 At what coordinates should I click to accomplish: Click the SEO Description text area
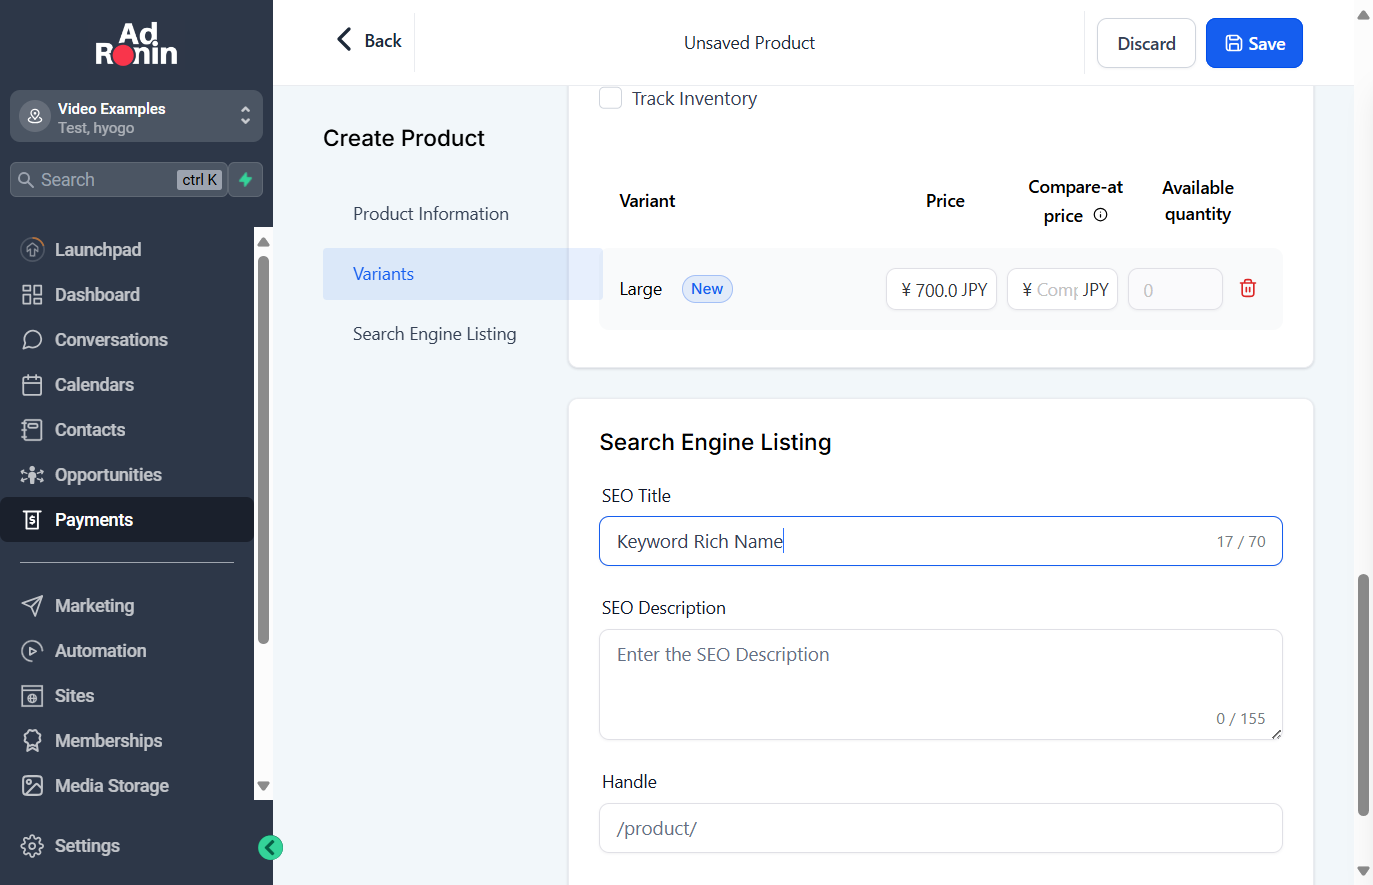tap(940, 685)
